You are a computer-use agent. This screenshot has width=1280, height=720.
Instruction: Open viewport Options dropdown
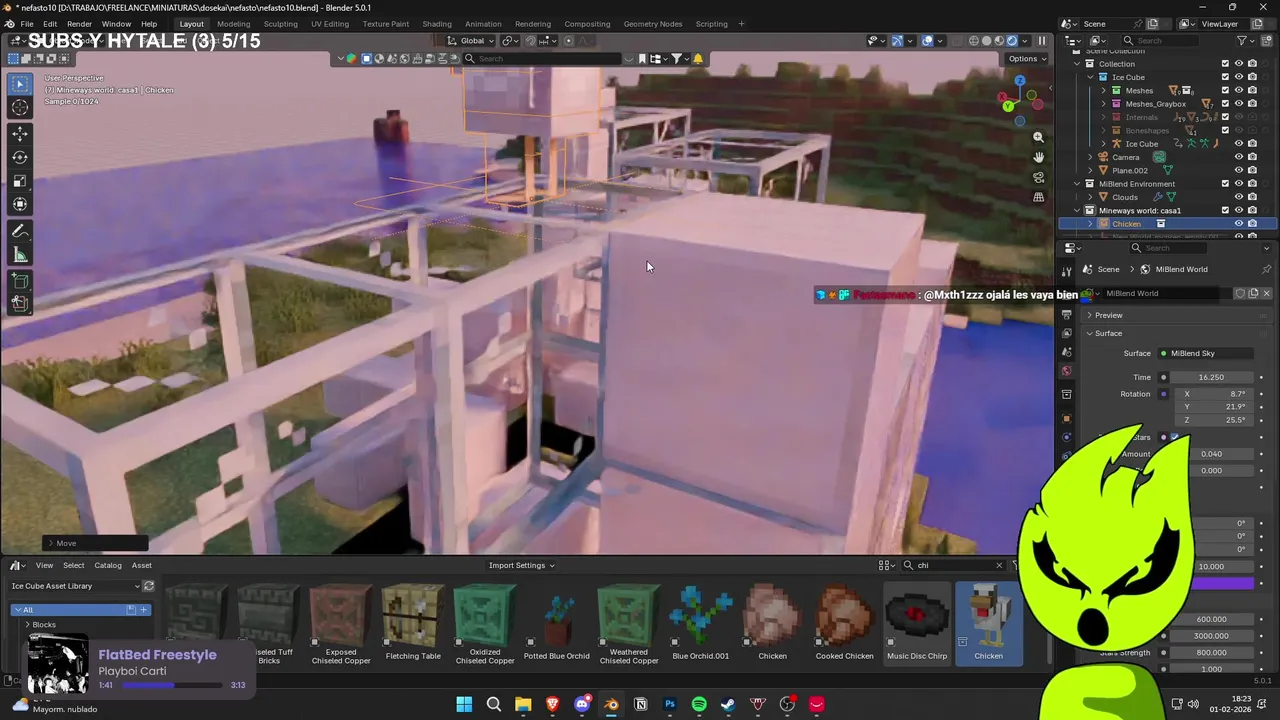(1027, 59)
